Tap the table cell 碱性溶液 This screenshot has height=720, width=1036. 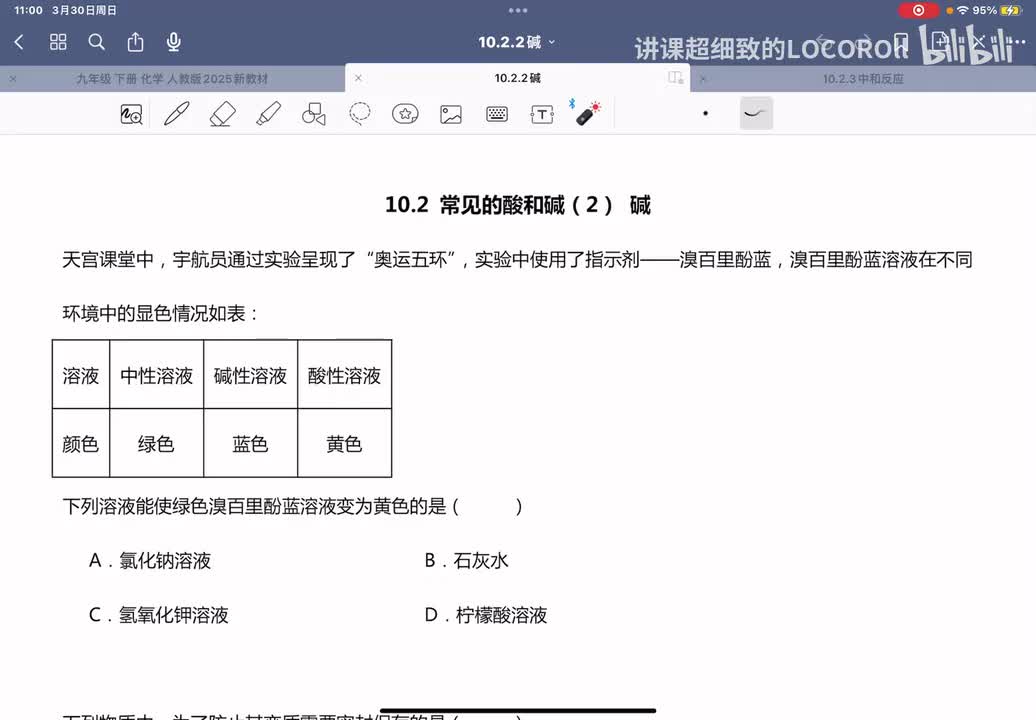point(250,376)
